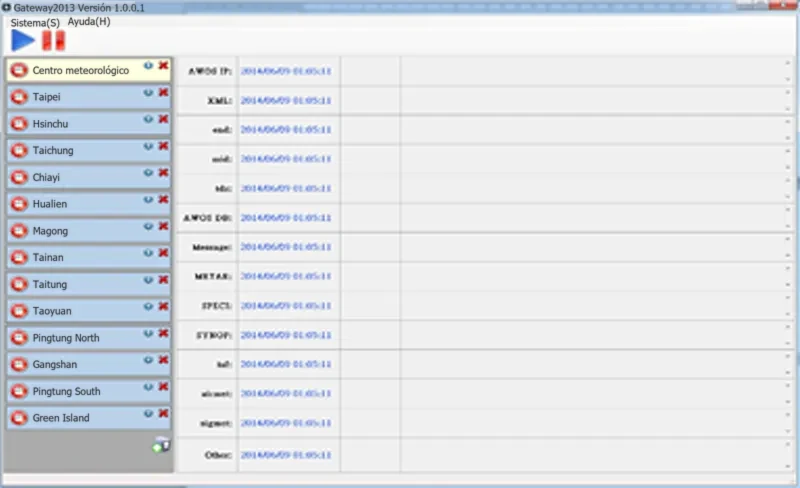The height and width of the screenshot is (488, 800).
Task: Click the timestamp in the Other row
Action: pos(286,454)
